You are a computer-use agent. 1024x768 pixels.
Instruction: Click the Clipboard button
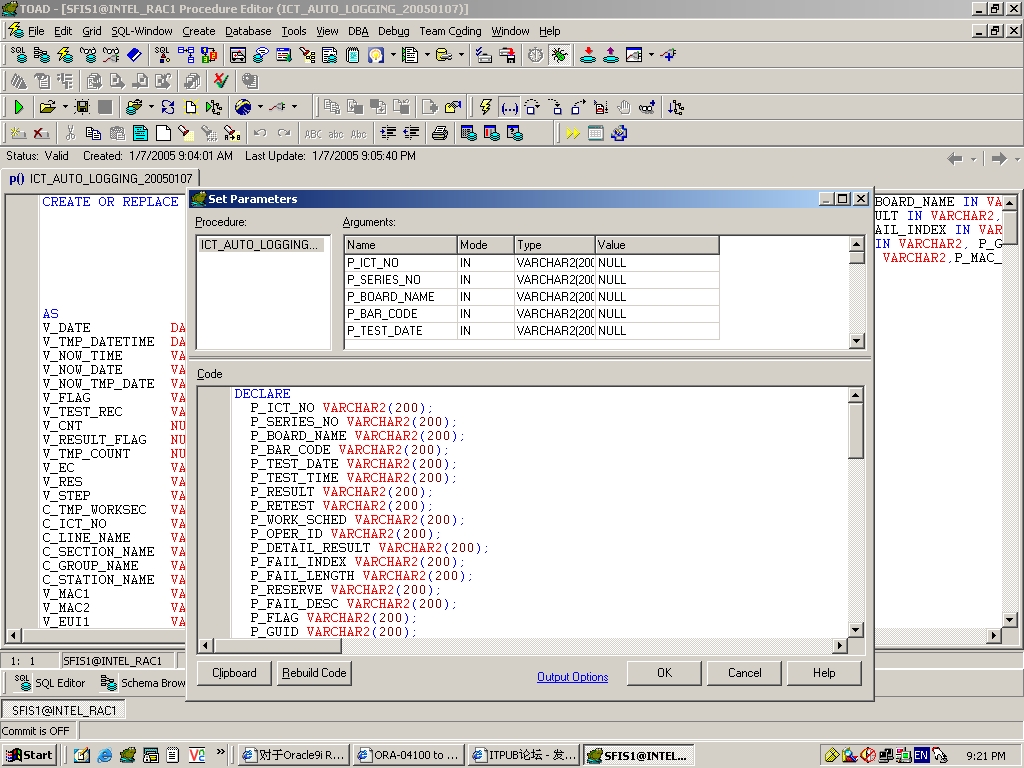(234, 673)
